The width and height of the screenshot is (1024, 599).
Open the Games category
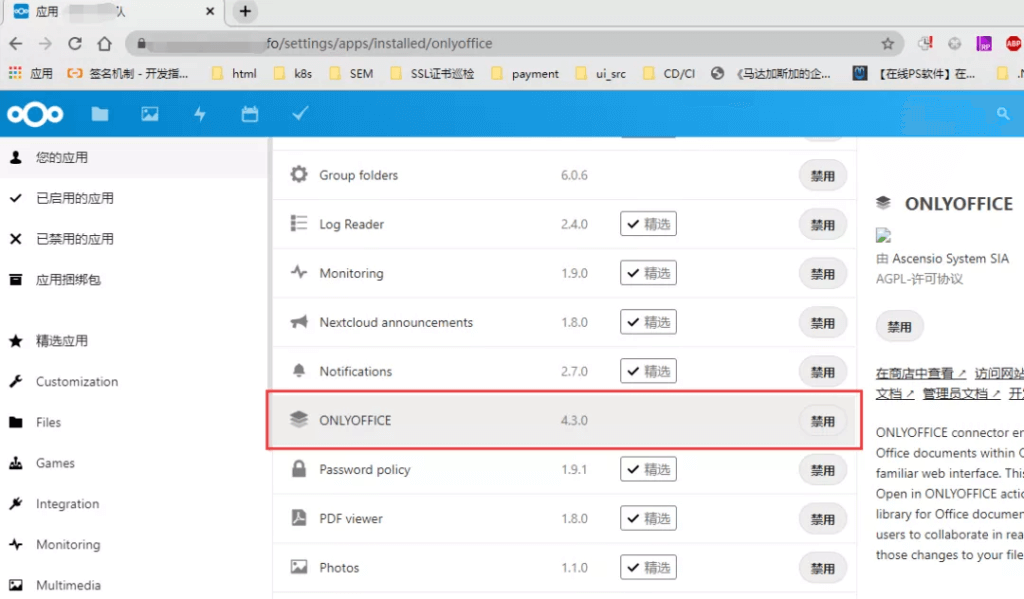[x=134, y=463]
